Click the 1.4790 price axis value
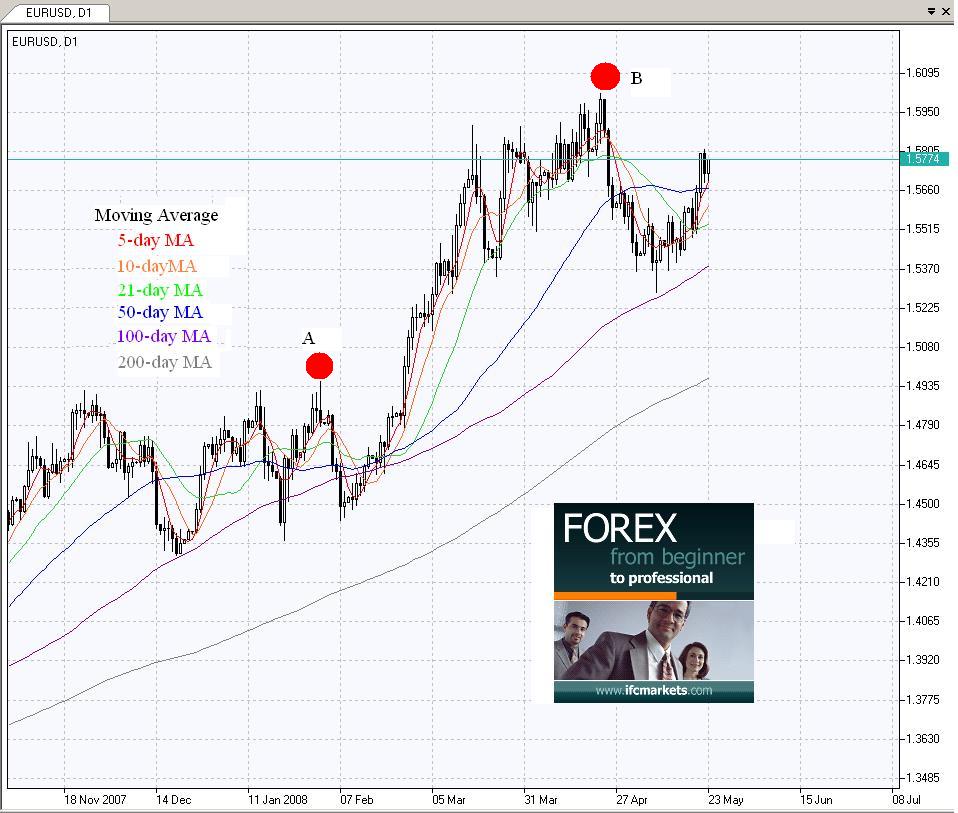Image resolution: width=958 pixels, height=813 pixels. (x=923, y=425)
